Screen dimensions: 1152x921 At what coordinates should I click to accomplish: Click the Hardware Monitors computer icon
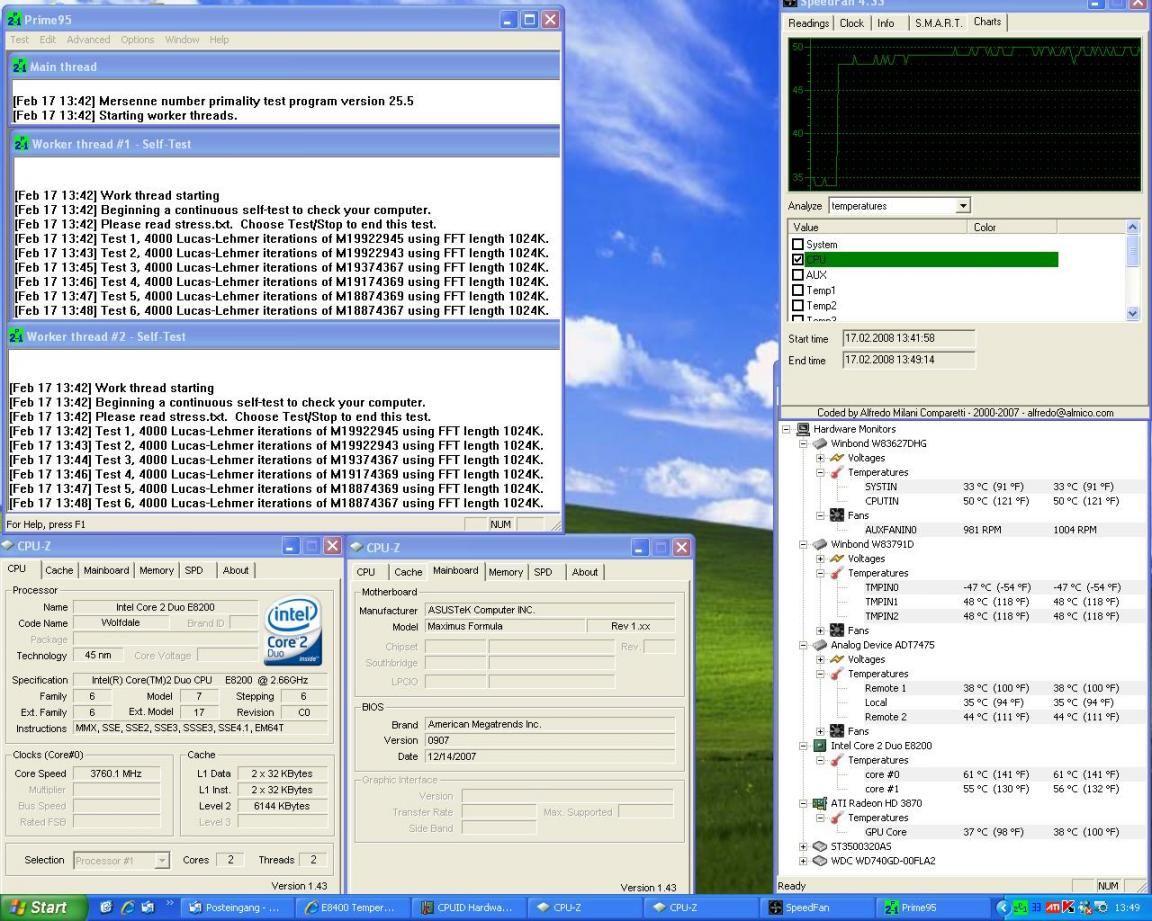pos(803,429)
